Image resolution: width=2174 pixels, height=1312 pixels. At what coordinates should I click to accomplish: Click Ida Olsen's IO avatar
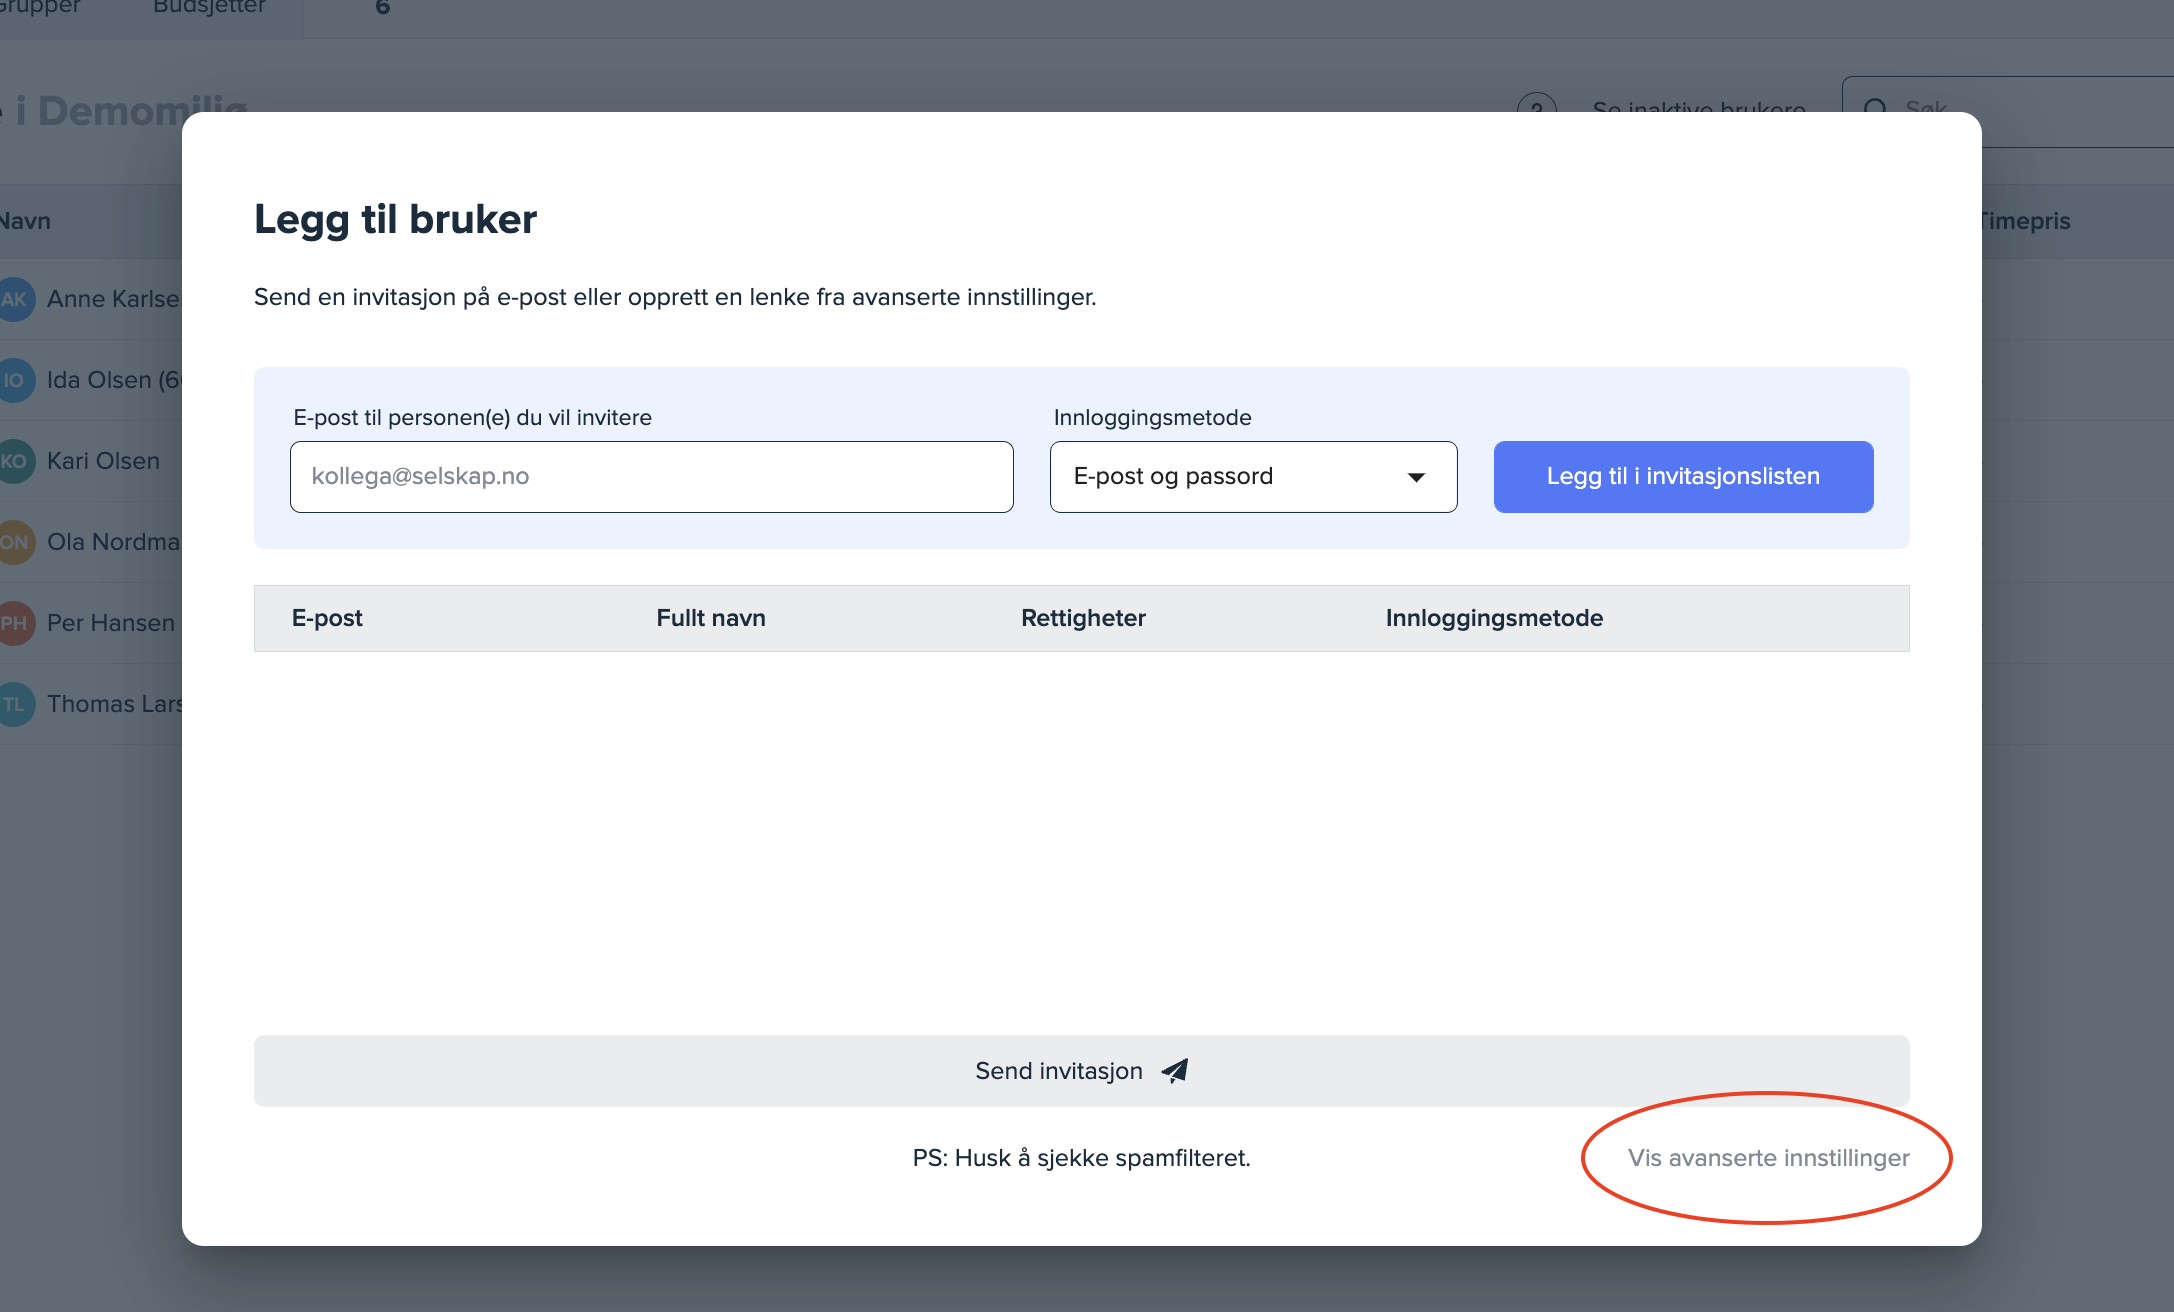point(14,380)
